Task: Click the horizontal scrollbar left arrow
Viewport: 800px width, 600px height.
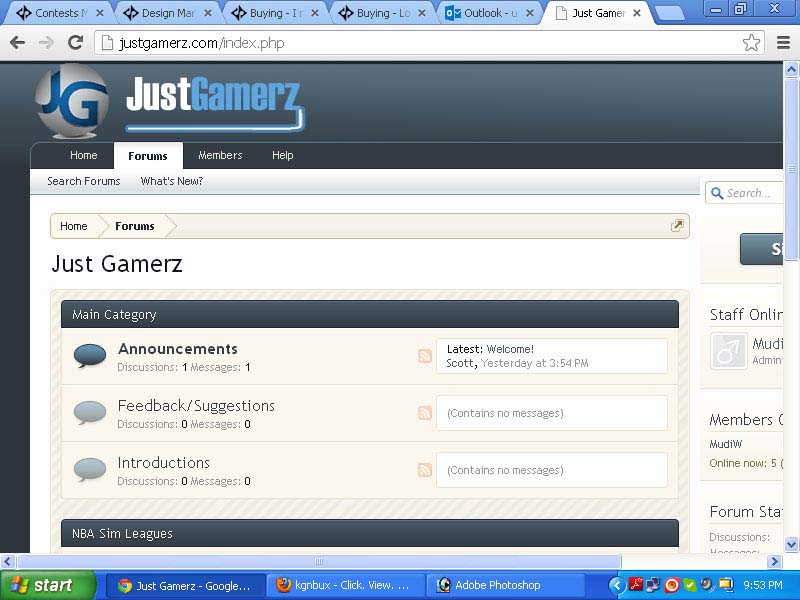Action: click(7, 562)
